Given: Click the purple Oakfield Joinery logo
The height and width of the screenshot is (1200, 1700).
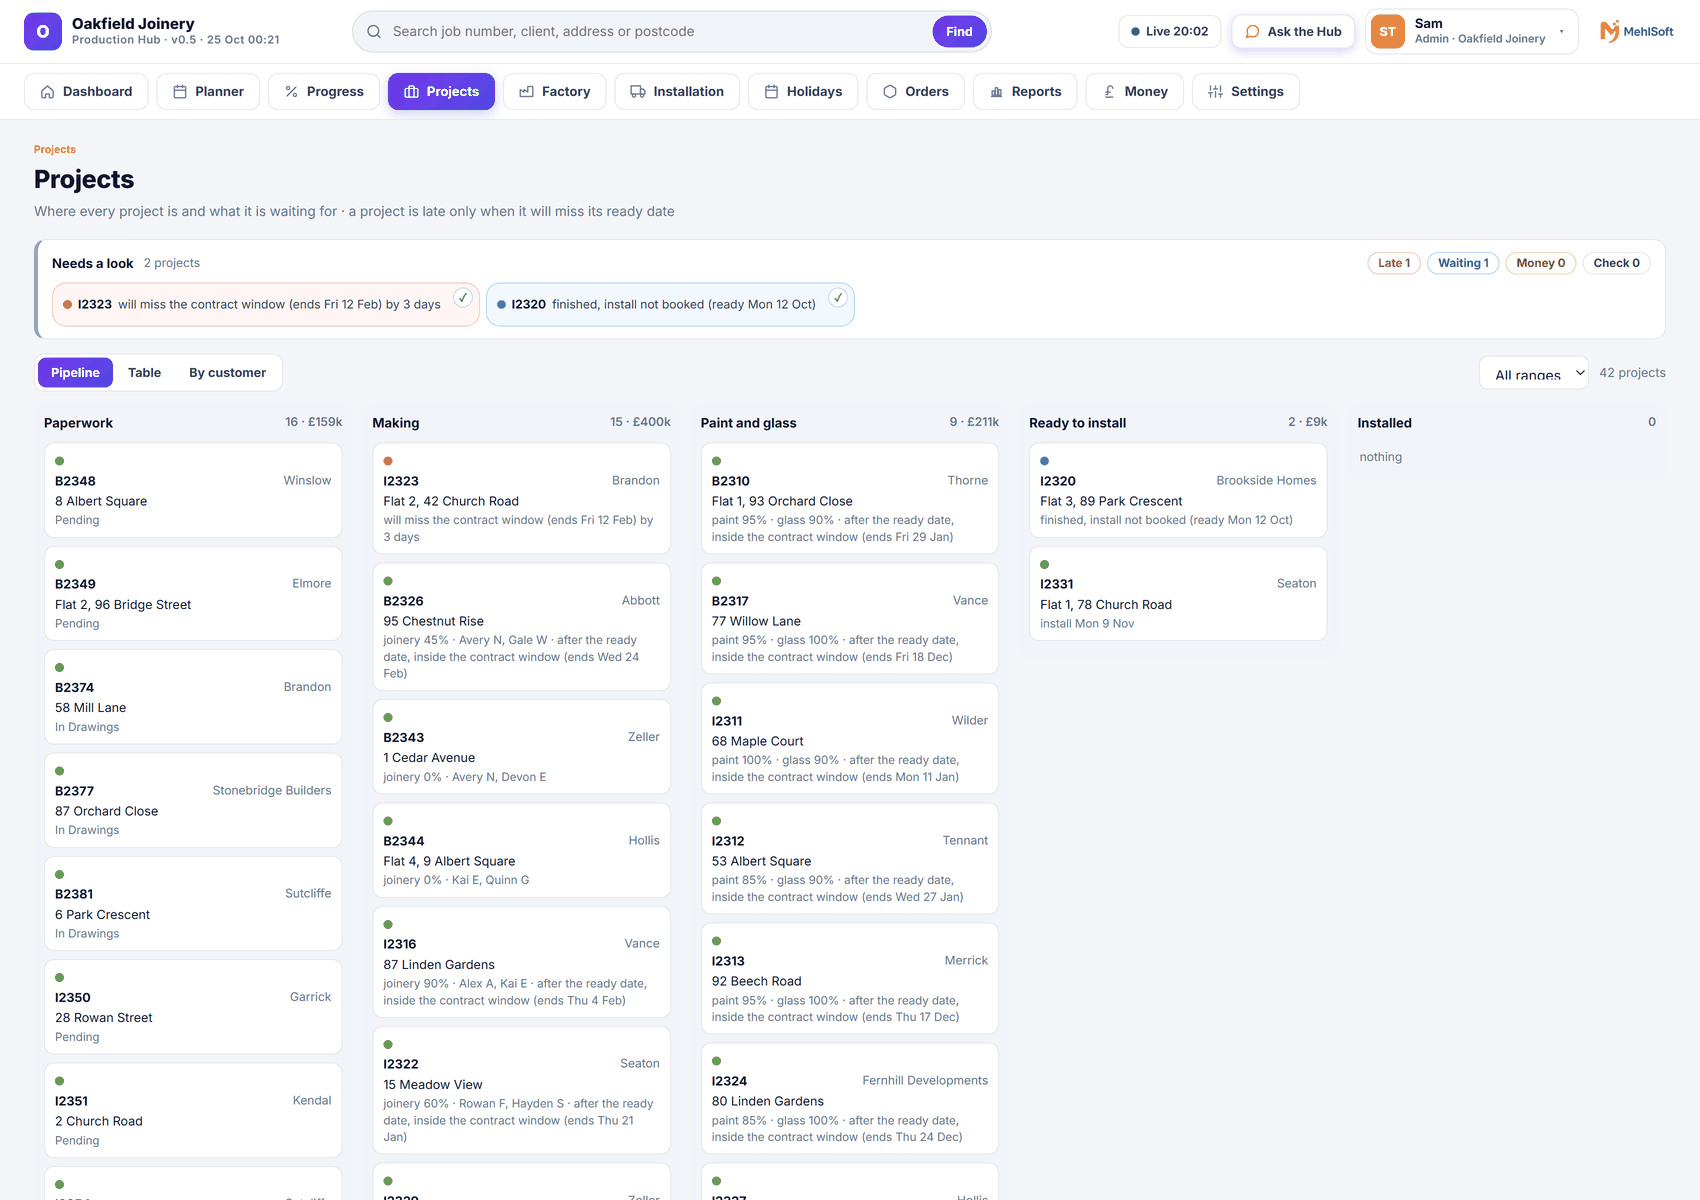Looking at the screenshot, I should [x=43, y=32].
